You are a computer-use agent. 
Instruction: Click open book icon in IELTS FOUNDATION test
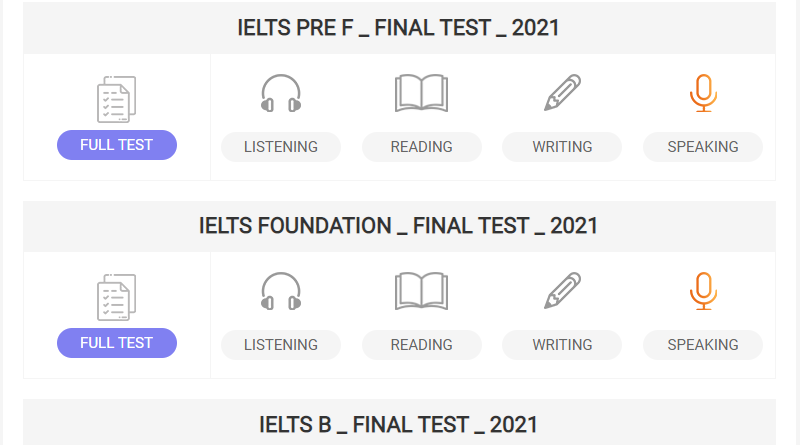pyautogui.click(x=421, y=291)
